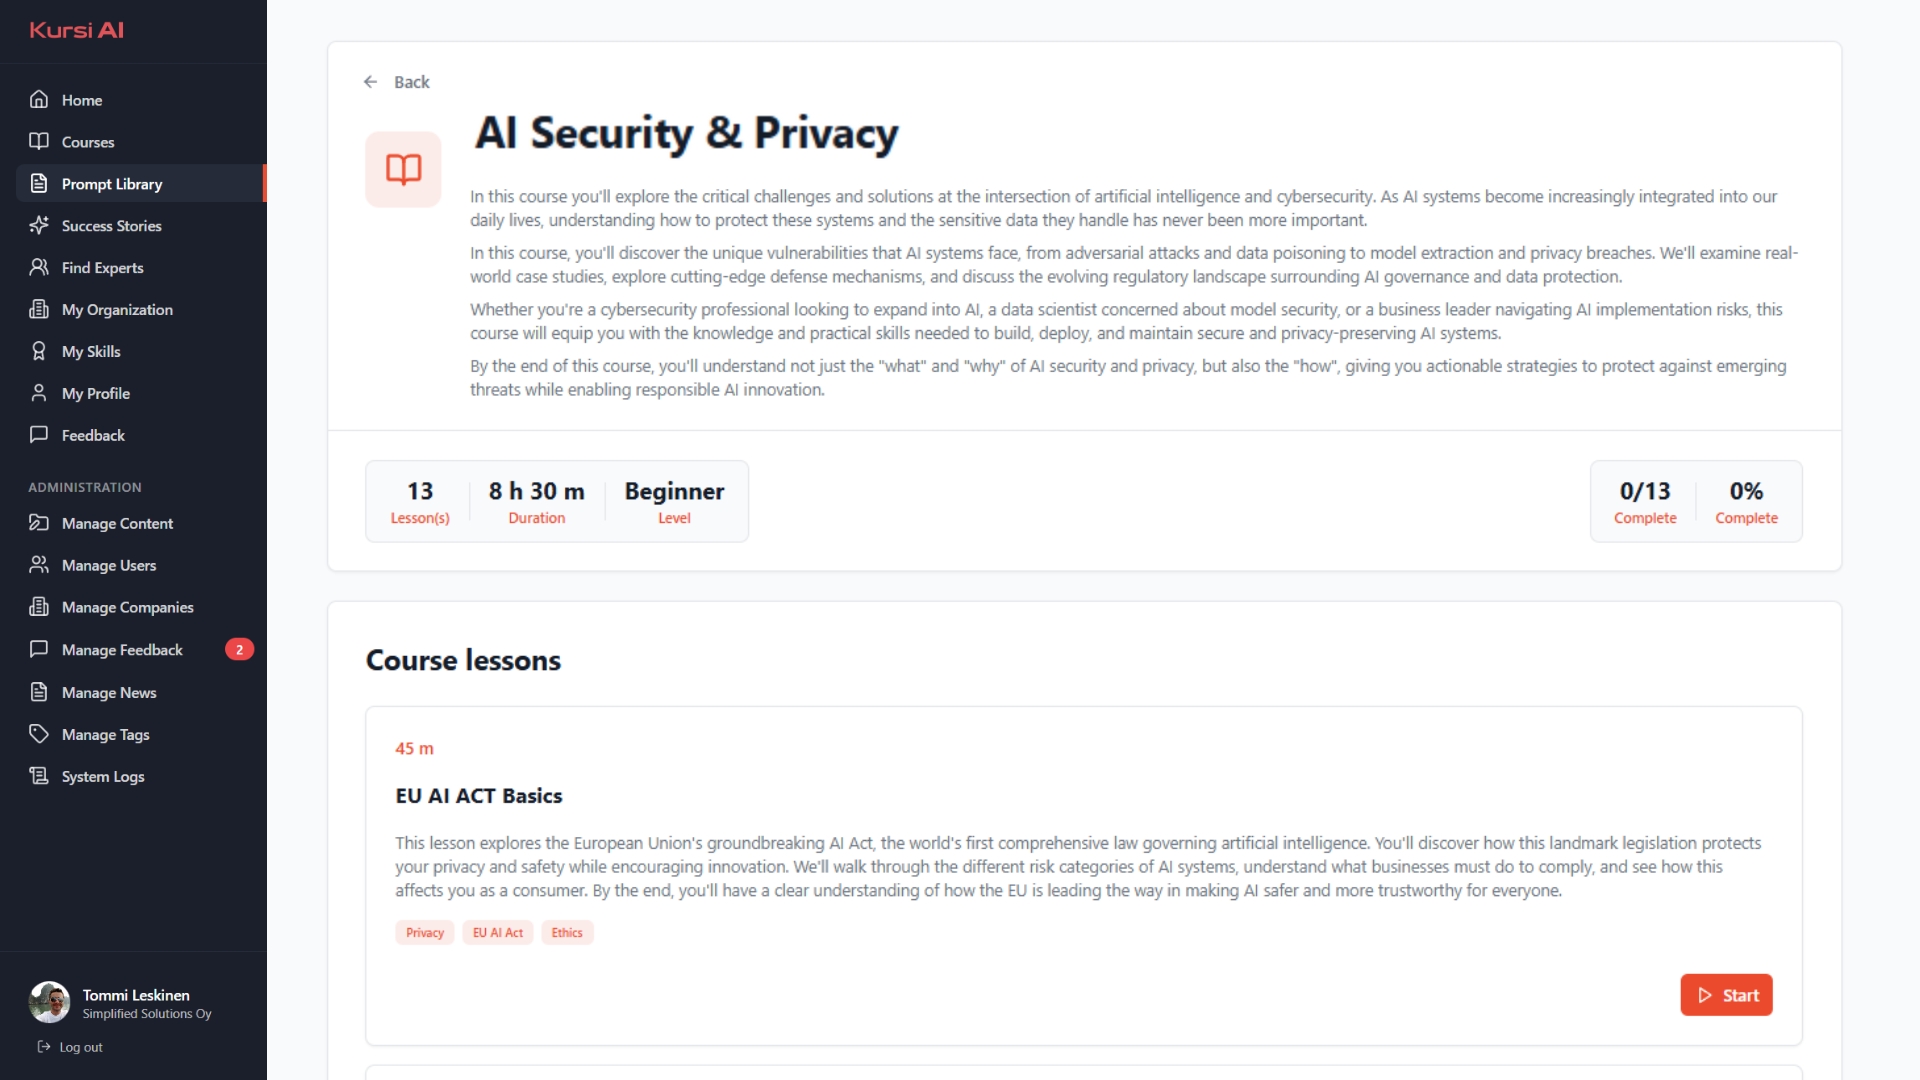1920x1080 pixels.
Task: Open Manage Companies
Action: [127, 607]
